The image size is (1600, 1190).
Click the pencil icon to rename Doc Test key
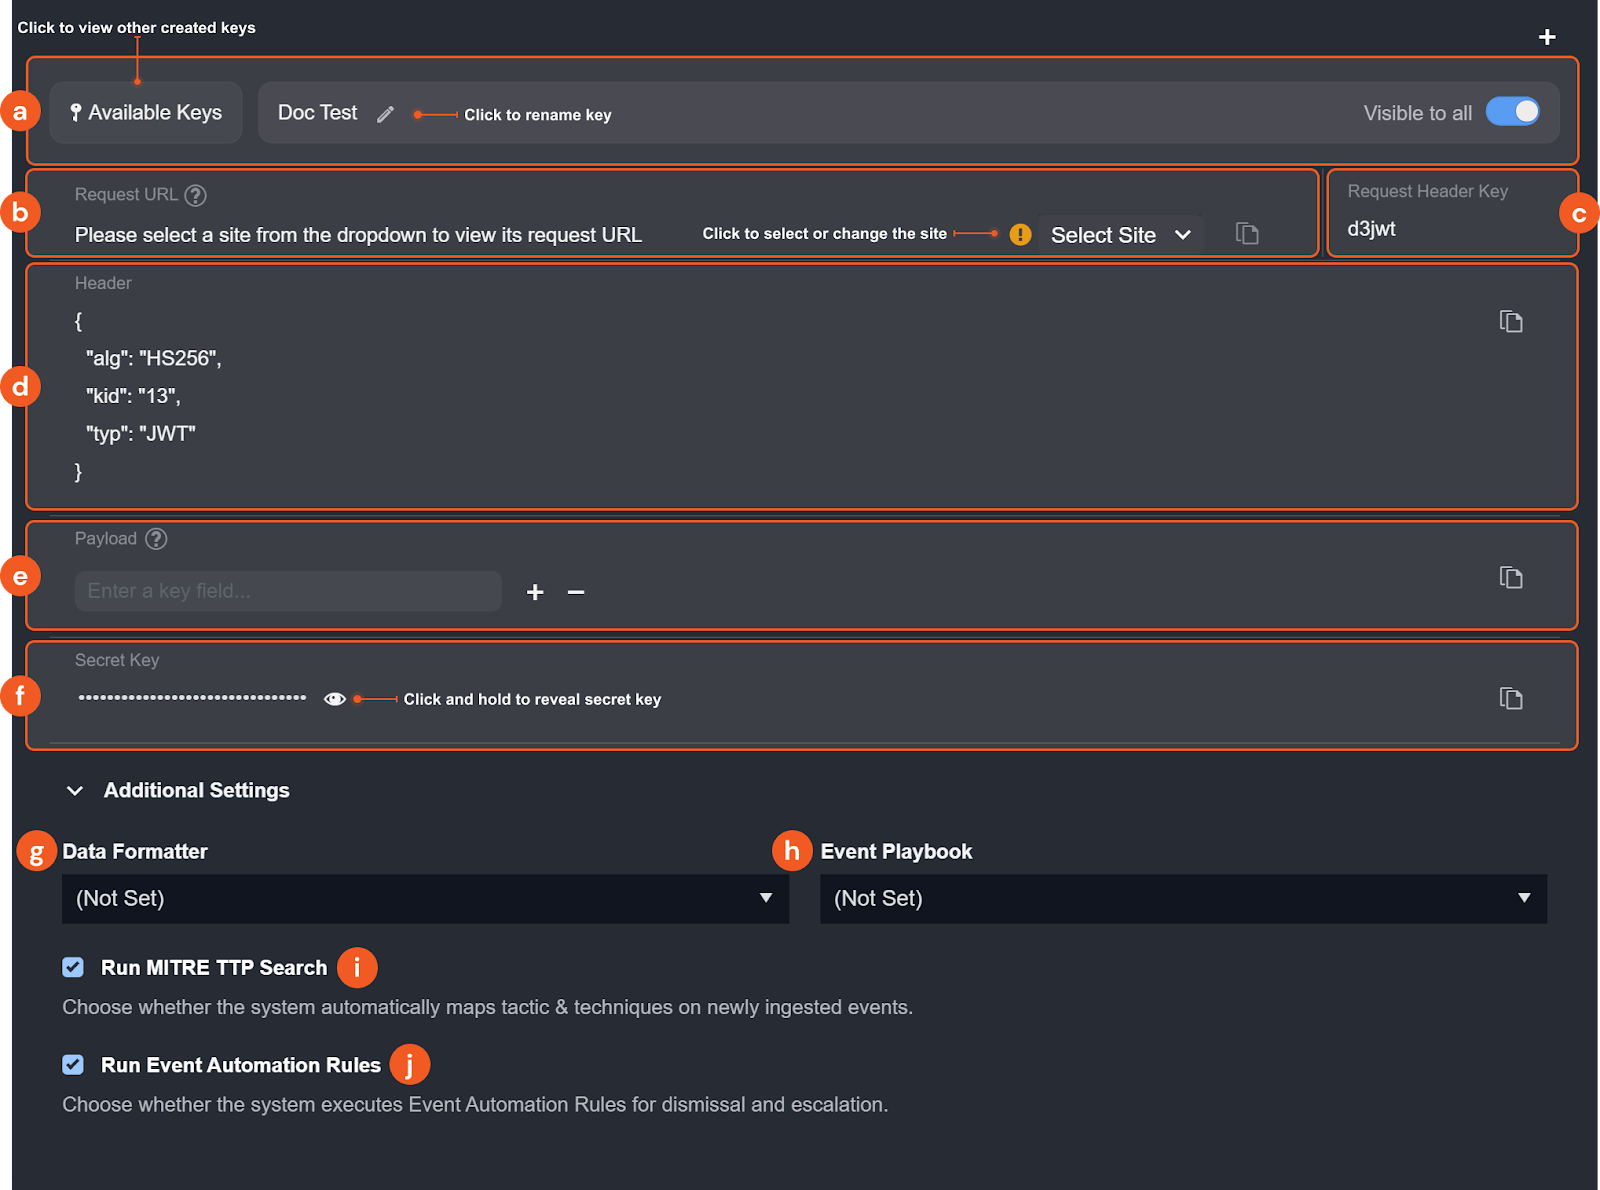tap(386, 114)
